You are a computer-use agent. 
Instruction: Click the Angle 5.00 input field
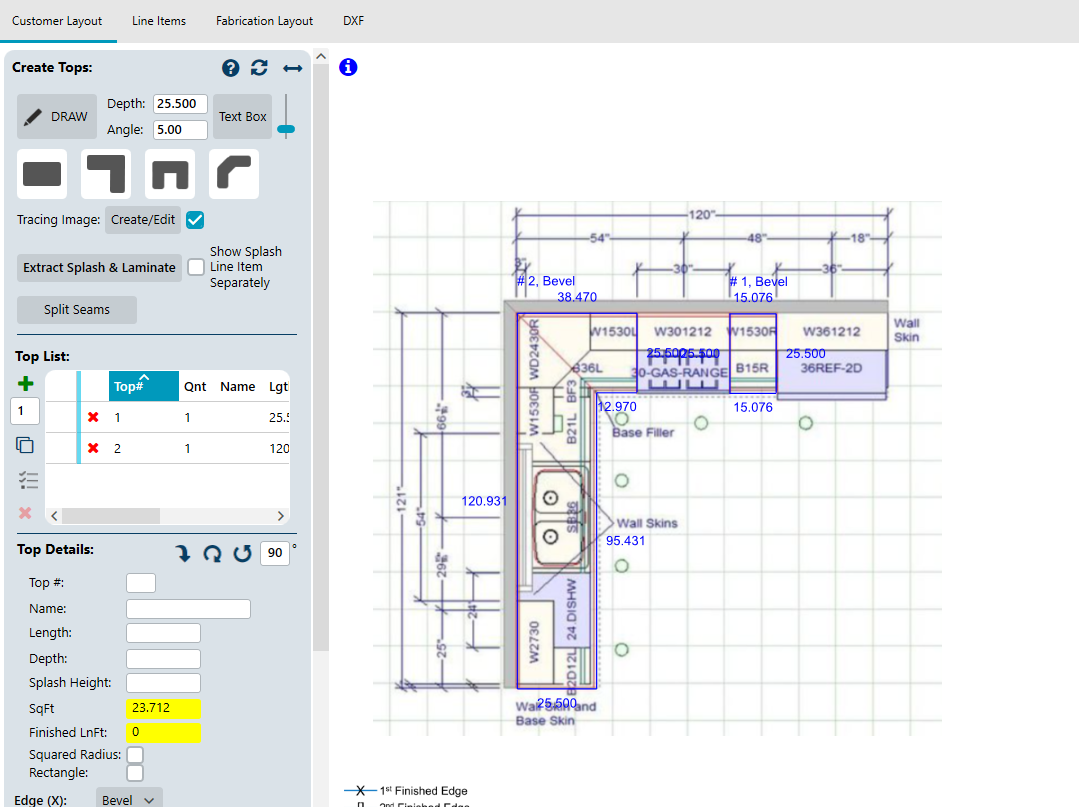(180, 129)
